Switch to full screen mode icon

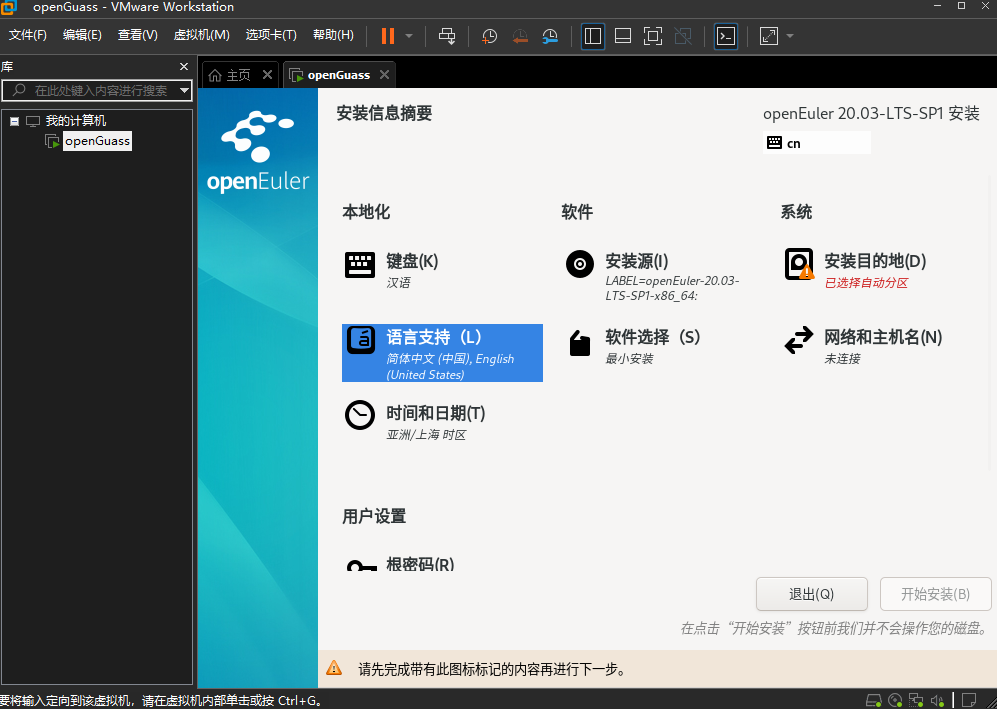tap(653, 36)
